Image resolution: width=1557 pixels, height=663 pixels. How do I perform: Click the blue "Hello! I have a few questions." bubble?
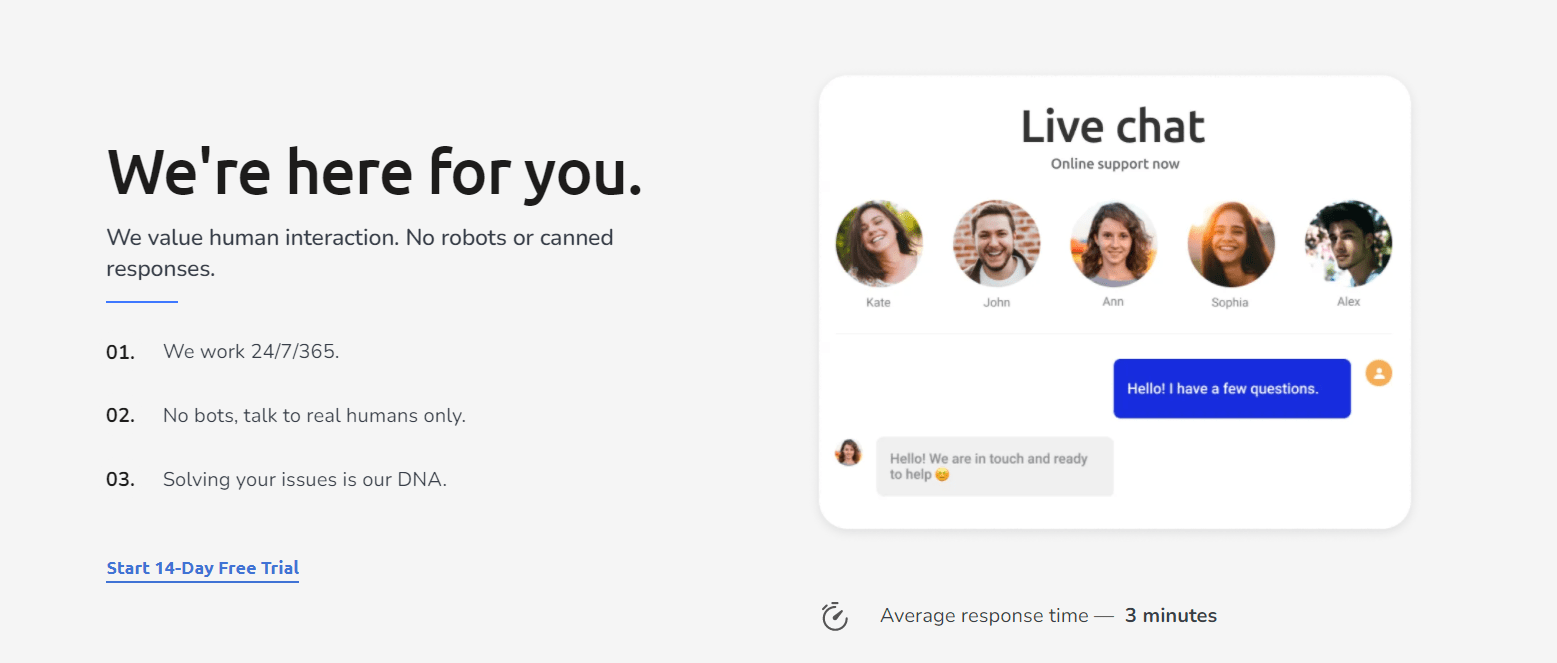pyautogui.click(x=1232, y=388)
